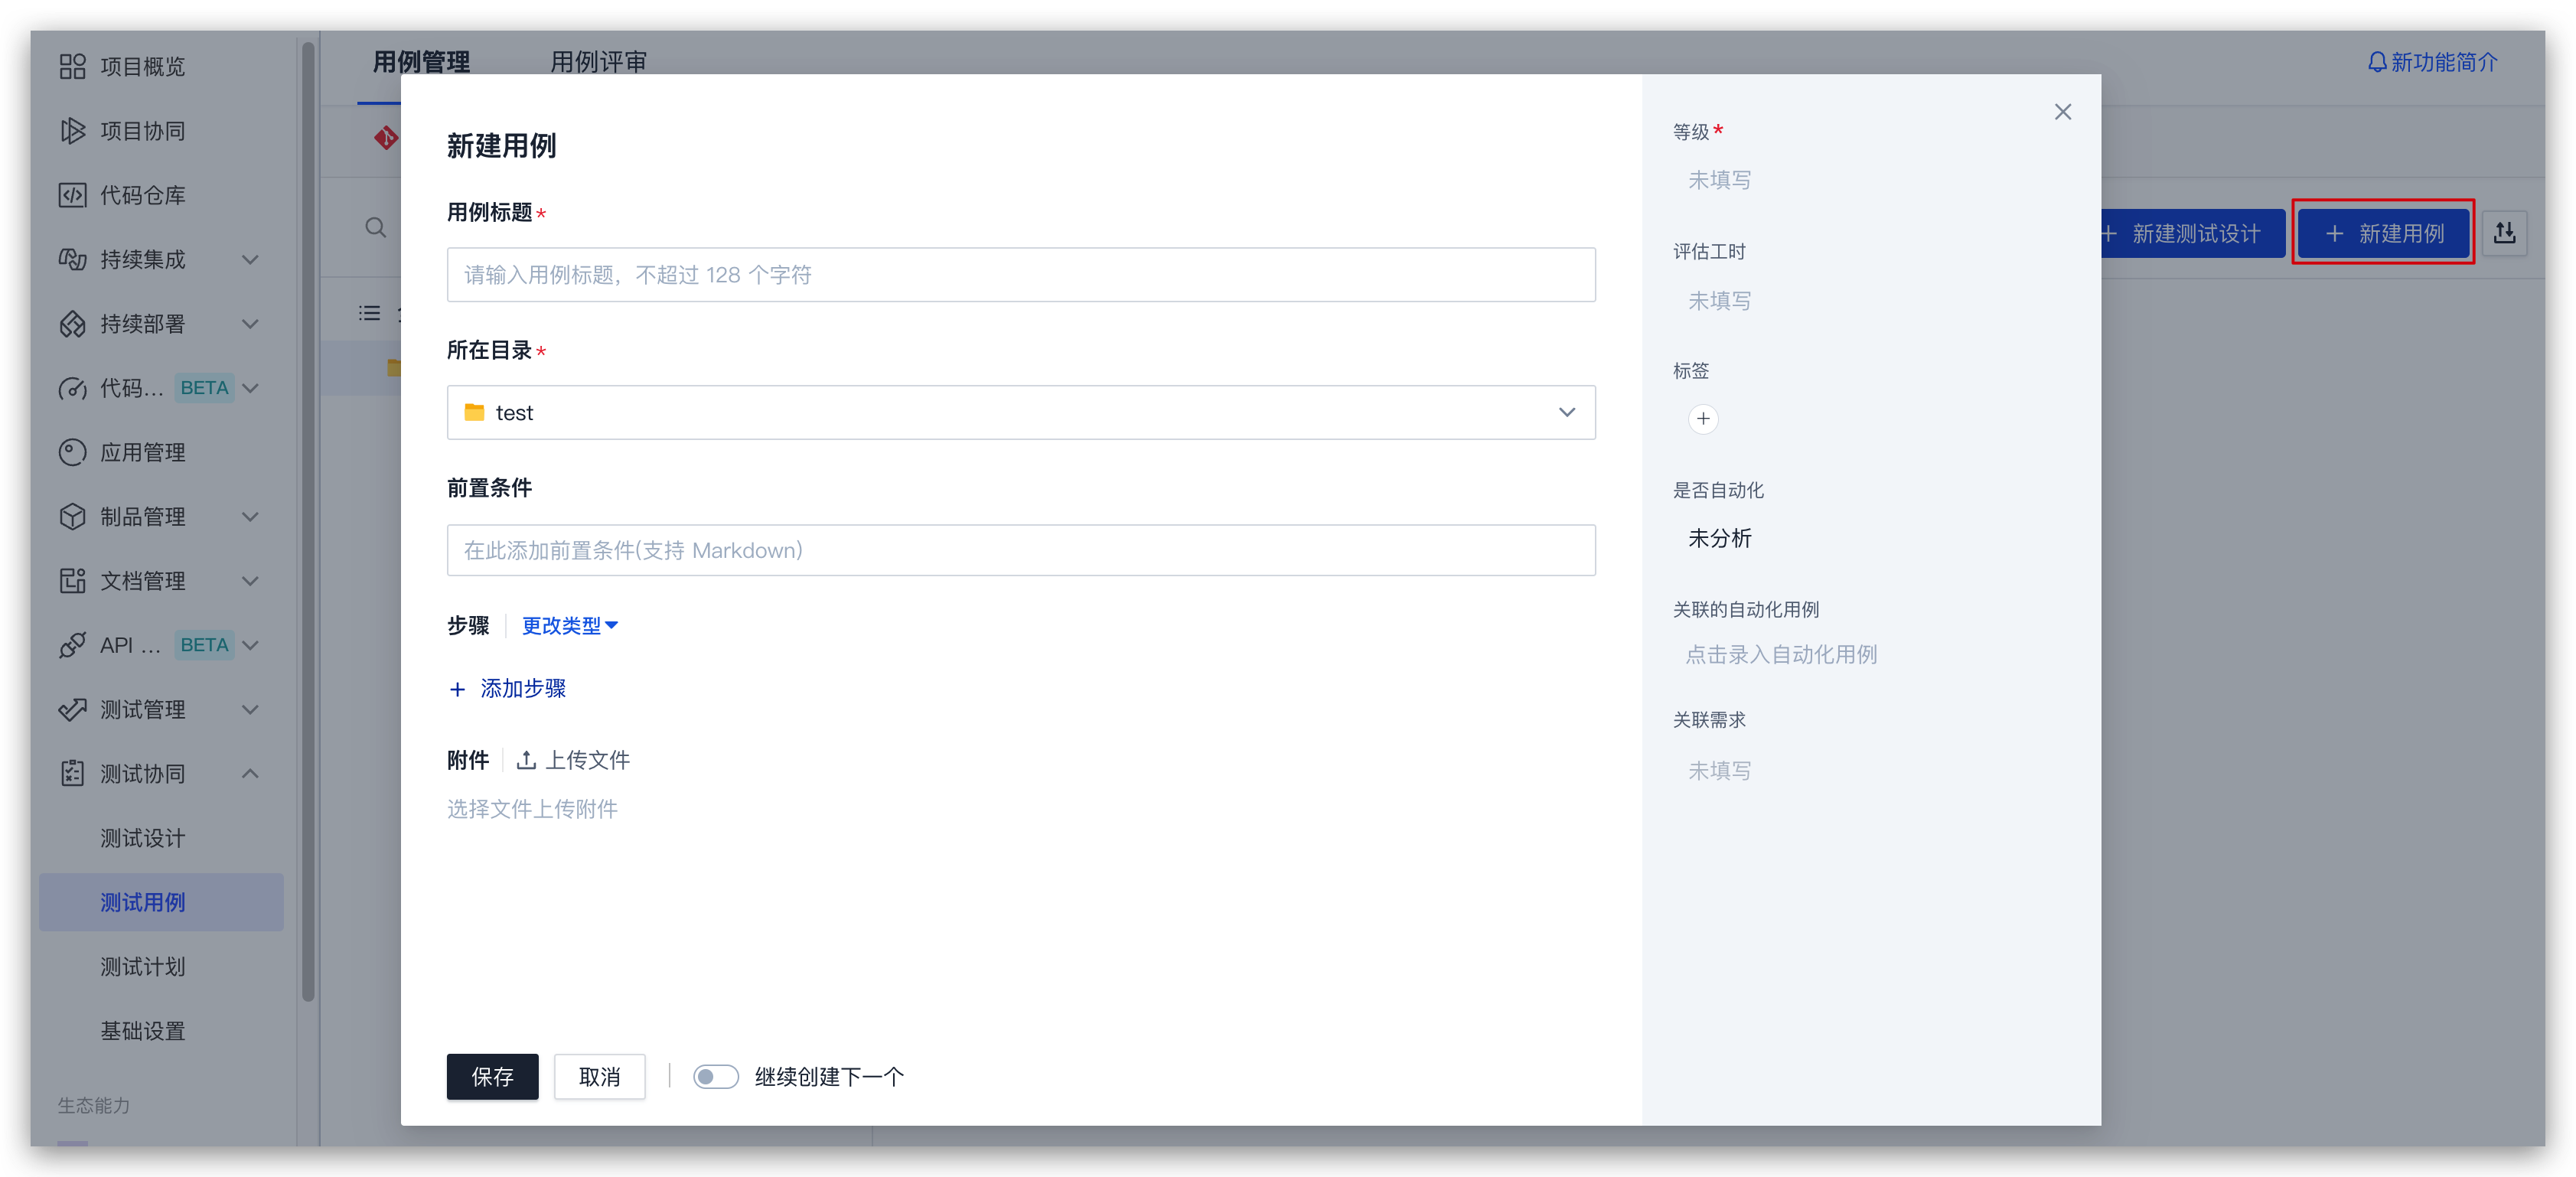The width and height of the screenshot is (2576, 1177).
Task: Click the 取消 button
Action: [600, 1077]
